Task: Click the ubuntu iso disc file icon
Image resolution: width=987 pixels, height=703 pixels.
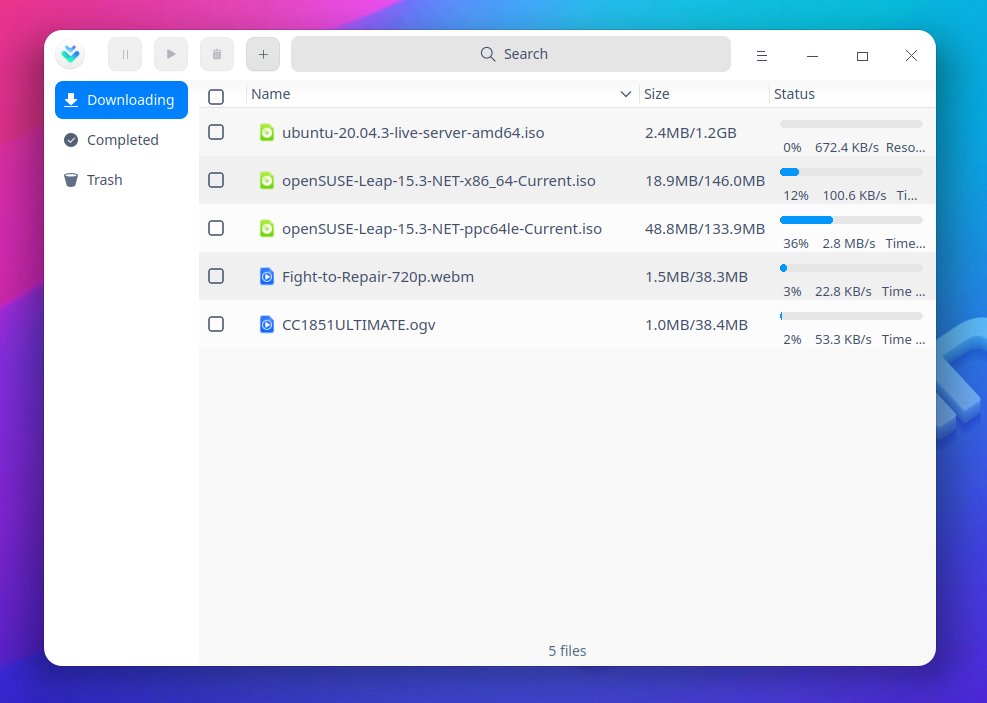Action: point(267,133)
